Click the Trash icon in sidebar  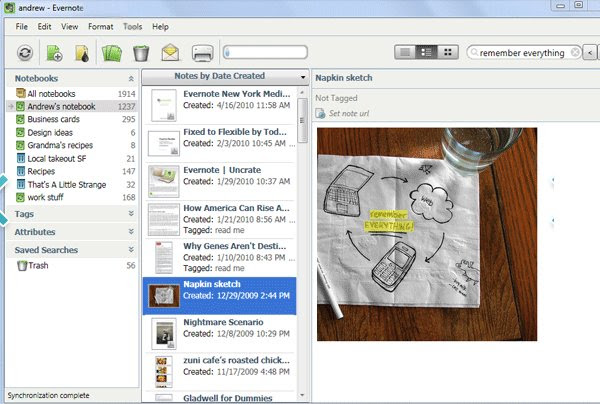[22, 266]
